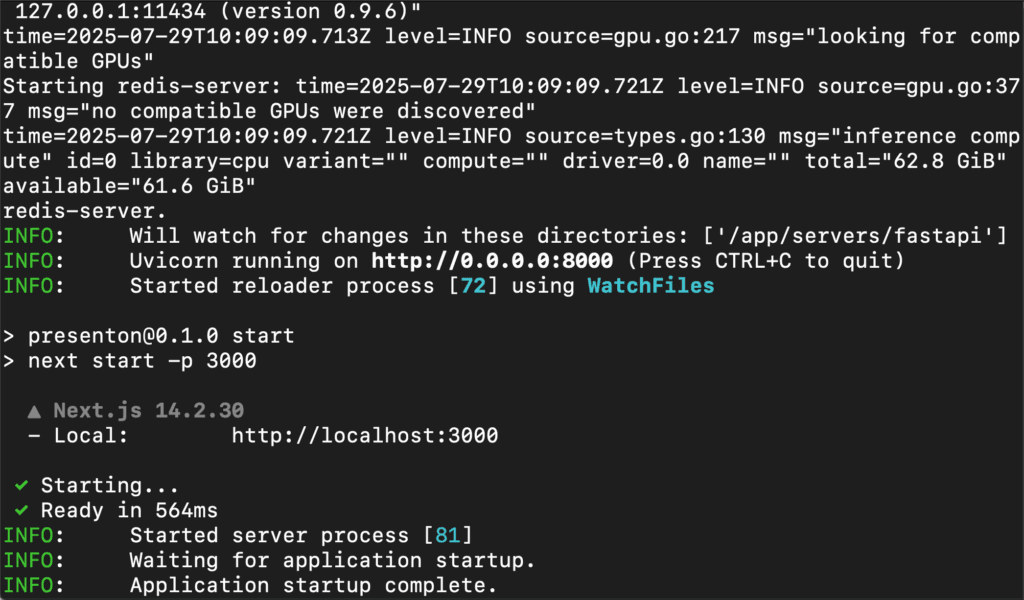This screenshot has height=600, width=1024.
Task: Click the '/app/servers/fastapi' directory path
Action: pos(855,236)
